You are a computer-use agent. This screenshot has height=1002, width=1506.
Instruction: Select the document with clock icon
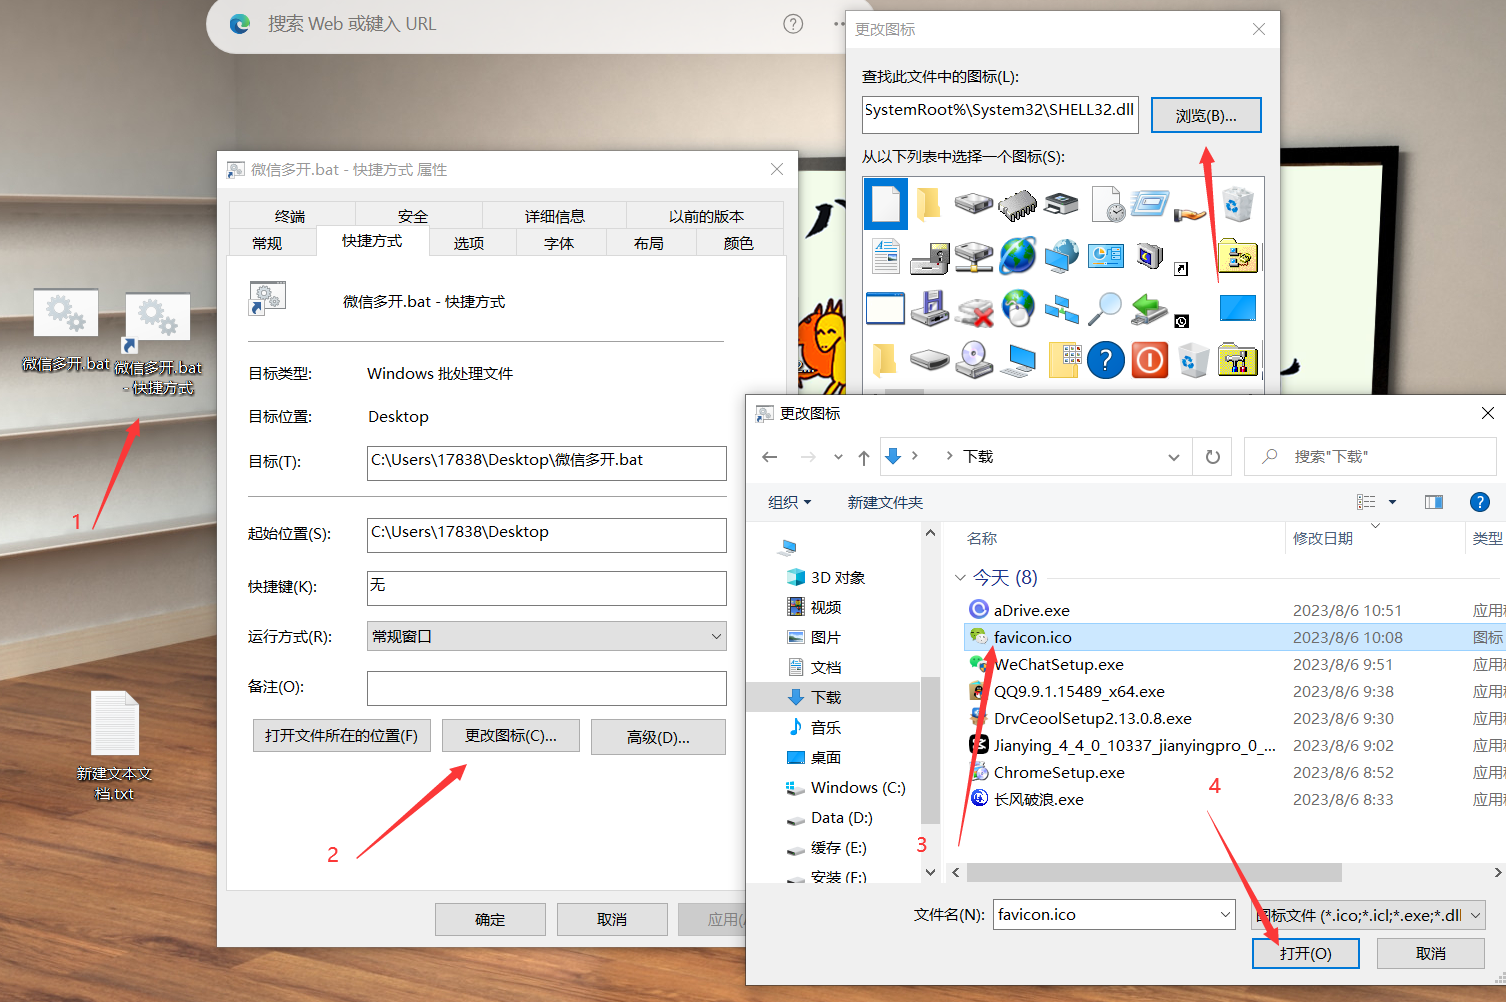pyautogui.click(x=1106, y=204)
